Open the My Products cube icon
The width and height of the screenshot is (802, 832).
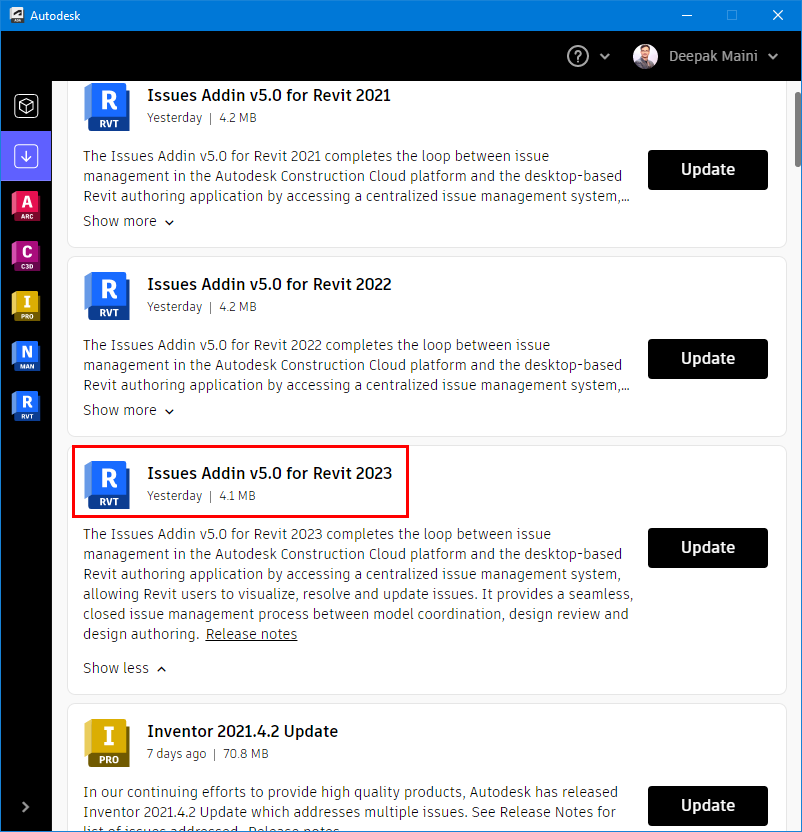pyautogui.click(x=26, y=106)
